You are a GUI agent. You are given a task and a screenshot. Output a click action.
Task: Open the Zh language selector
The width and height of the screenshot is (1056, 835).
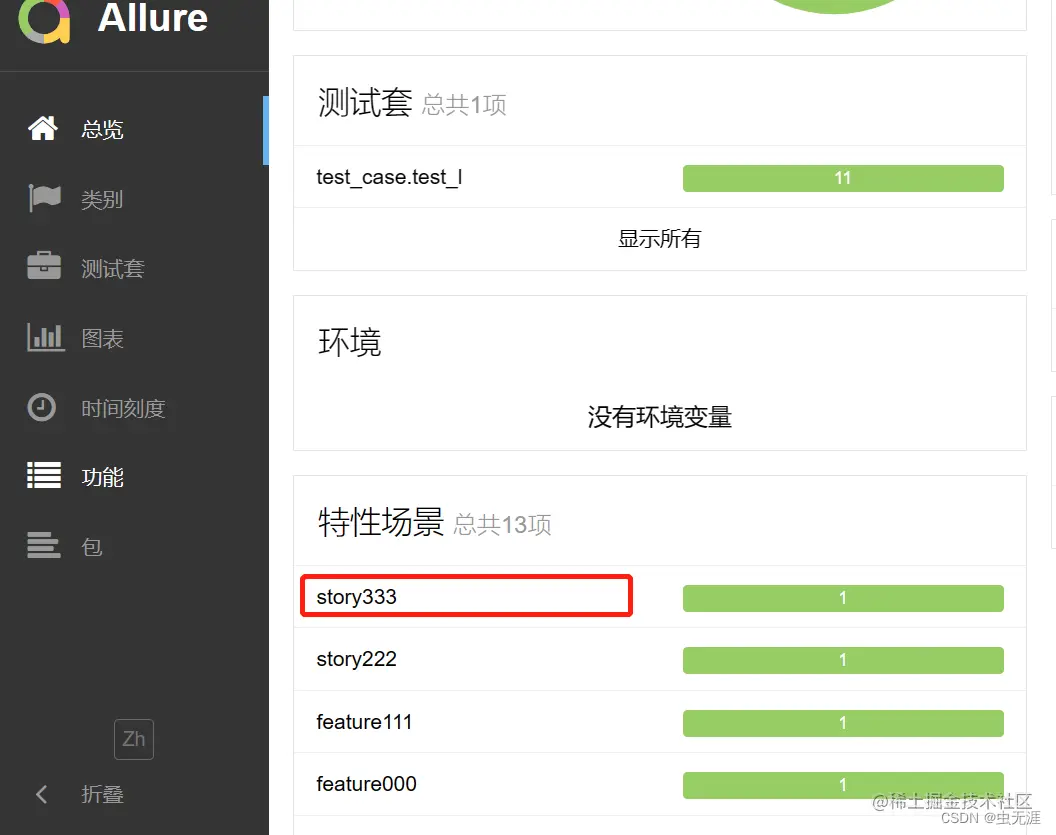[x=134, y=739]
